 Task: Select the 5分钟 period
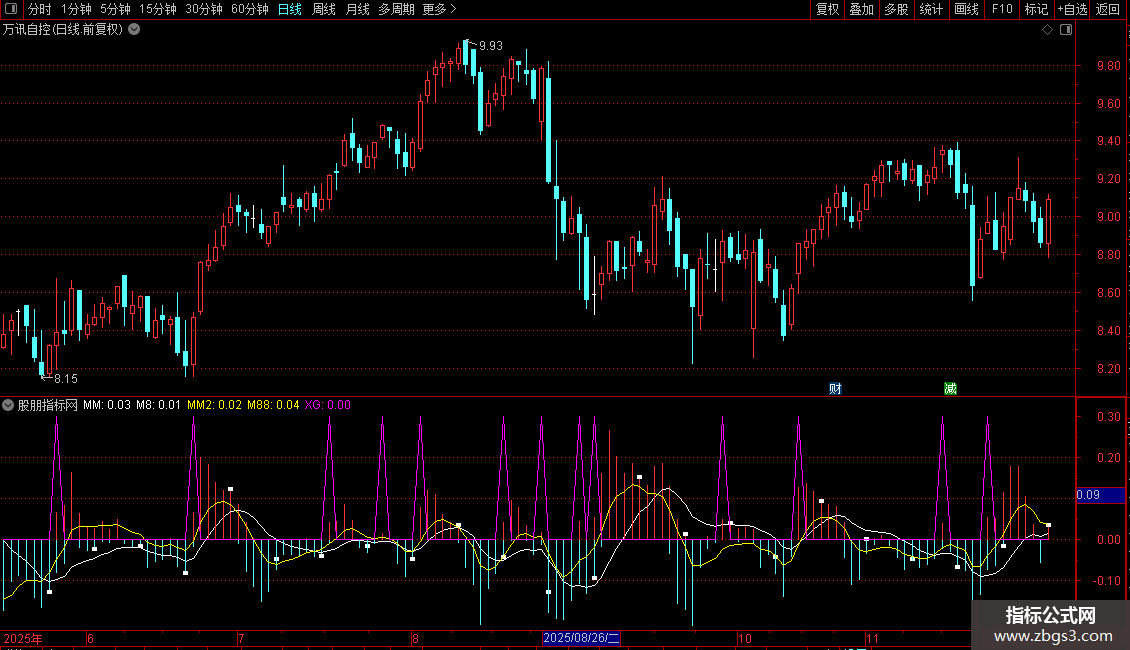tap(115, 9)
